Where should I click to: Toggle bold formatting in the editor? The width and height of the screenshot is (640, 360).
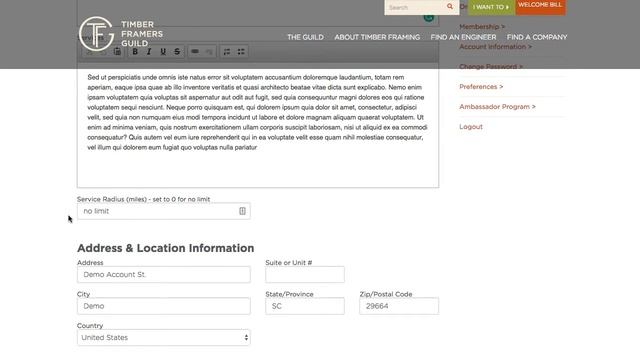point(135,51)
